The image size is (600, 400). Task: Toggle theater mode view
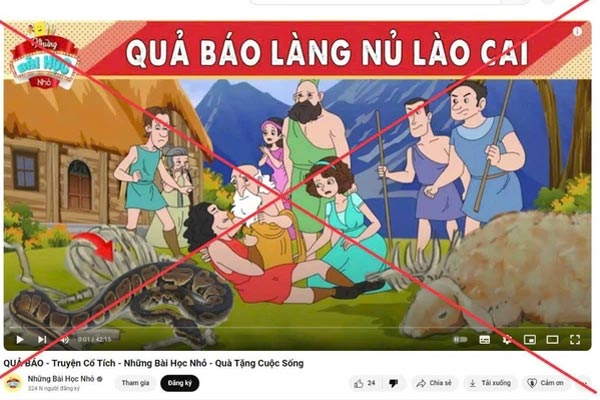click(552, 340)
